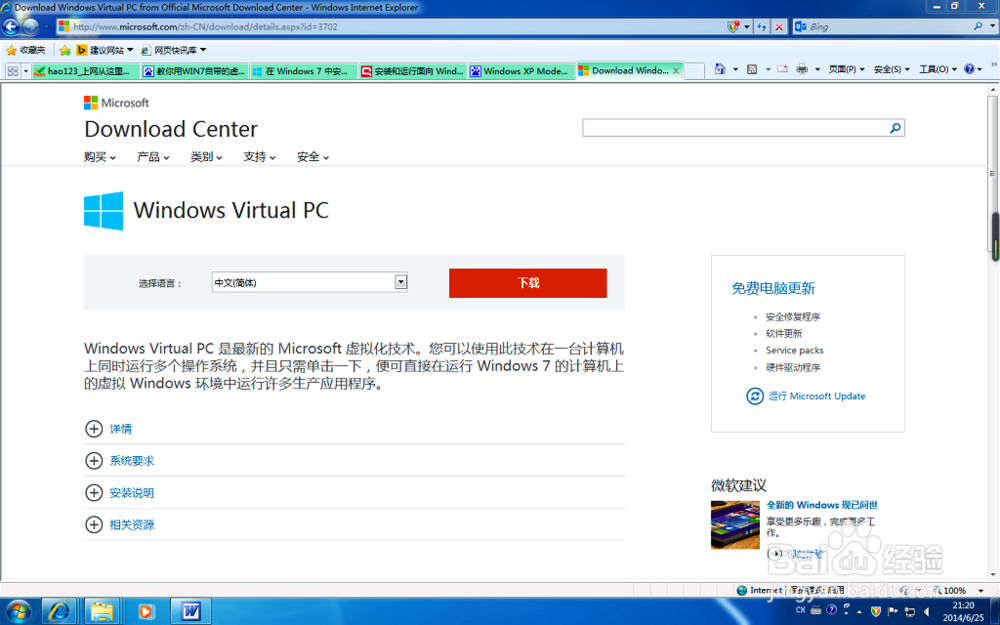The height and width of the screenshot is (625, 1000).
Task: Open the 支持 navigation dropdown
Action: pyautogui.click(x=259, y=156)
